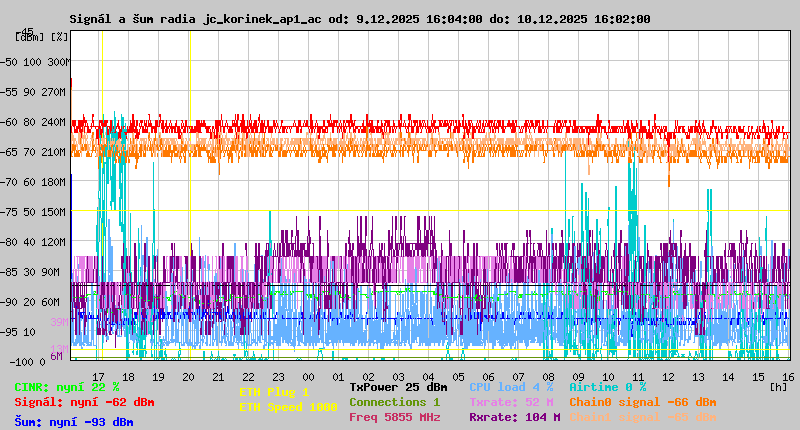
Task: Click the CINR legend entry in green
Action: pyautogui.click(x=67, y=387)
